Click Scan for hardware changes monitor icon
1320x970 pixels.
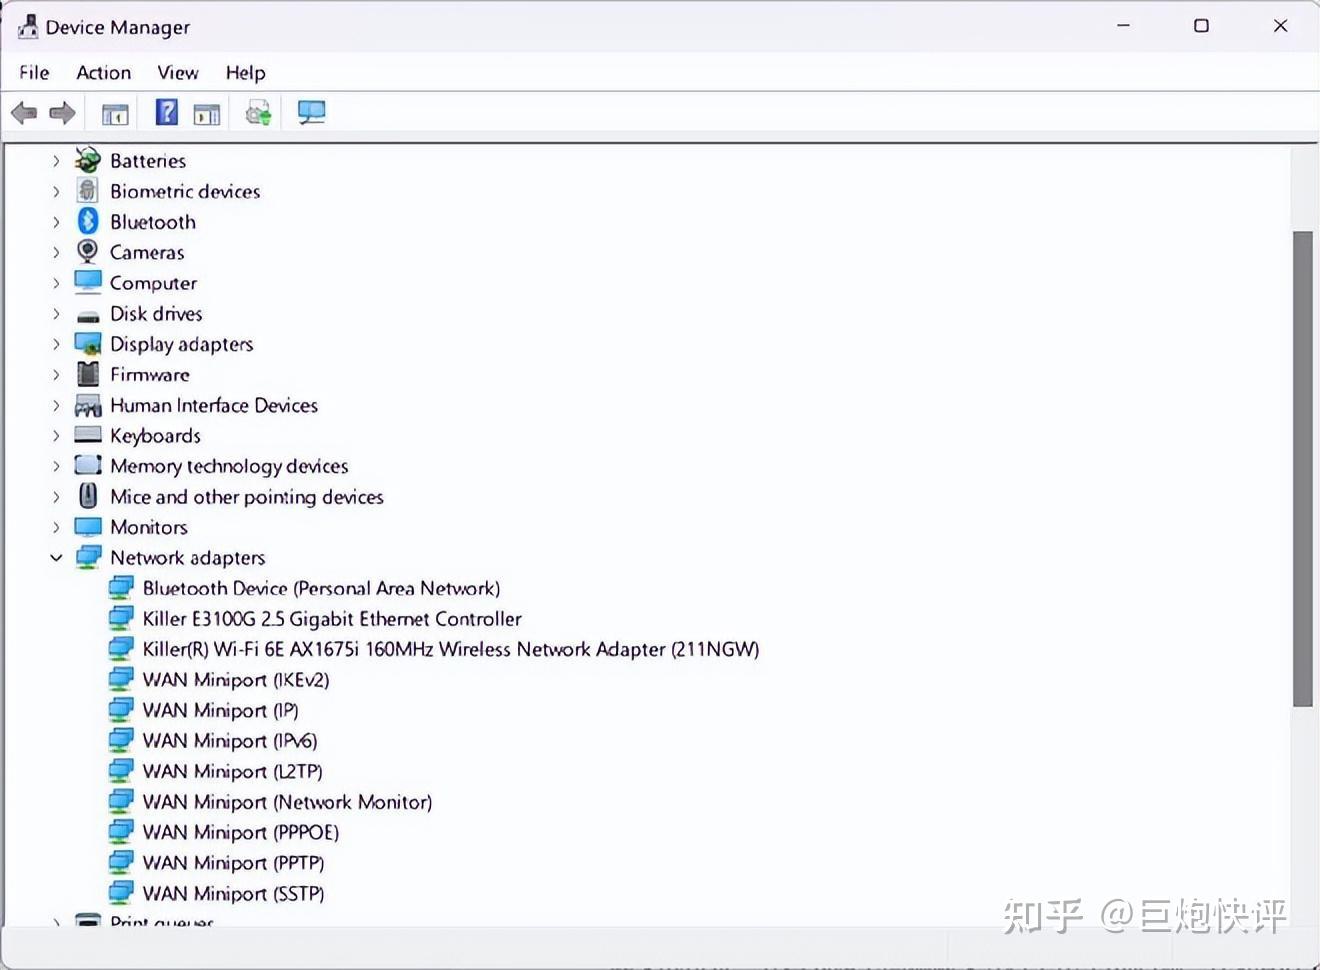tap(311, 112)
